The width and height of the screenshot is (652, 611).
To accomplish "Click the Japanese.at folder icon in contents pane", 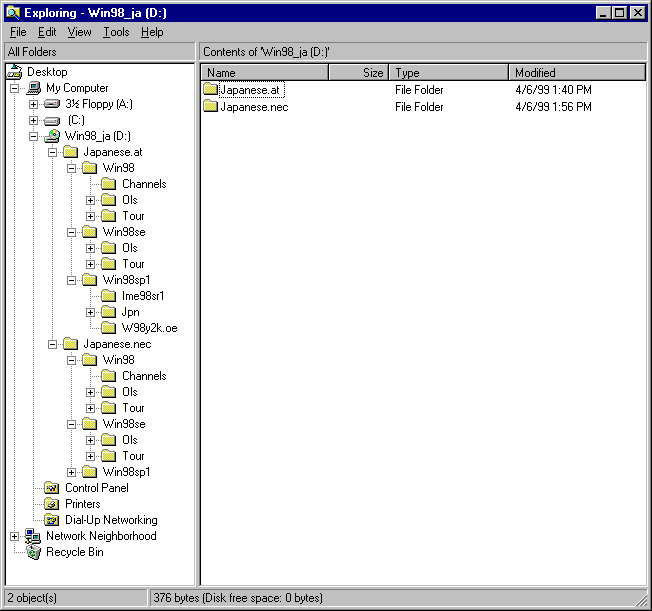I will click(210, 89).
